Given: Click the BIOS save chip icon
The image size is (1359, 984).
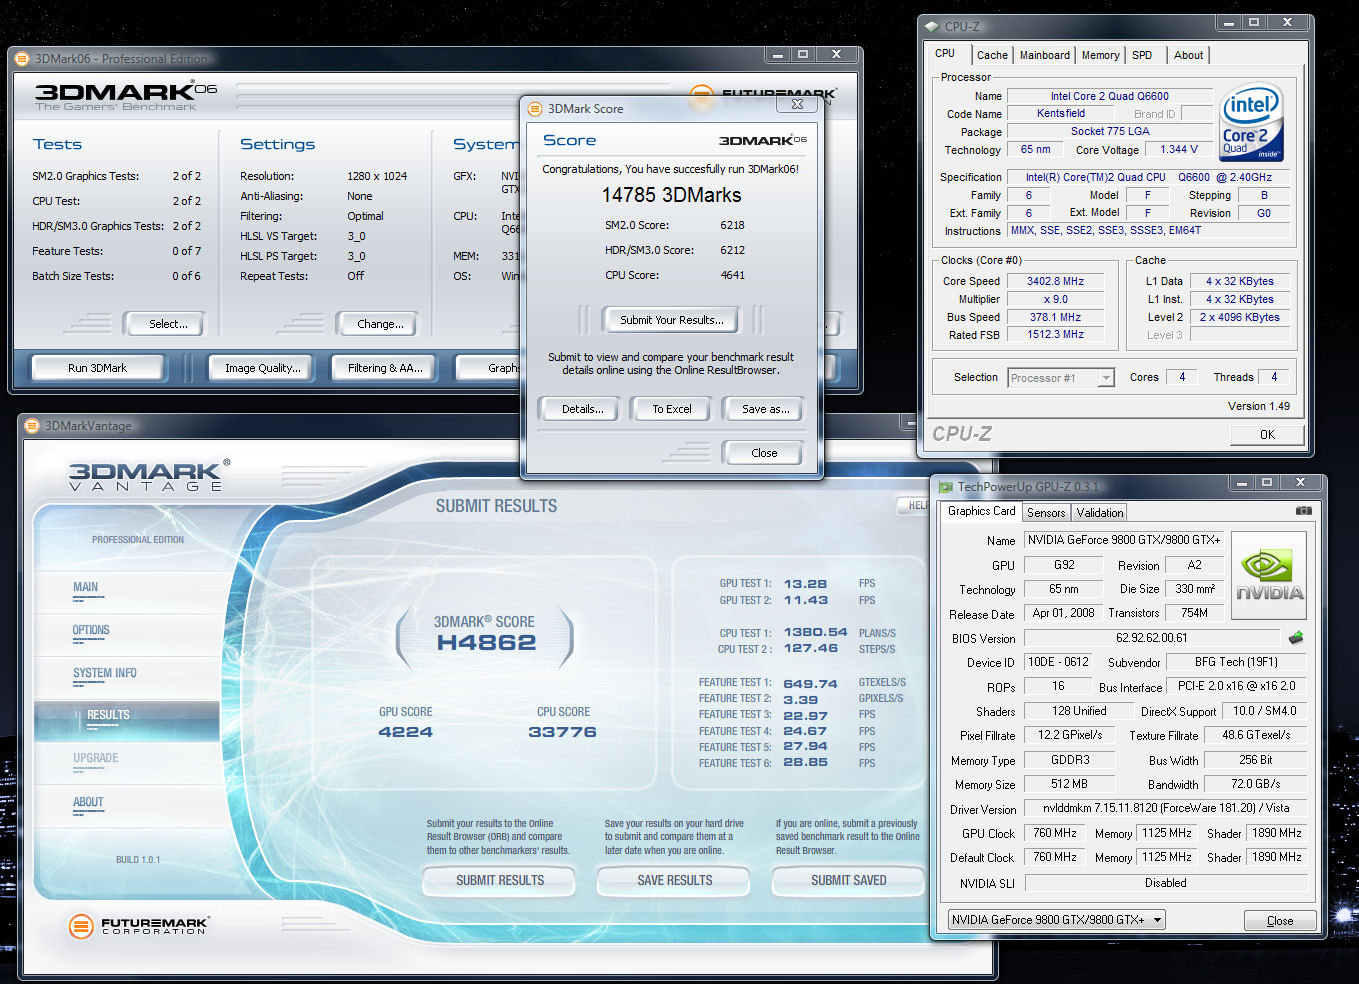Looking at the screenshot, I should [x=1296, y=638].
